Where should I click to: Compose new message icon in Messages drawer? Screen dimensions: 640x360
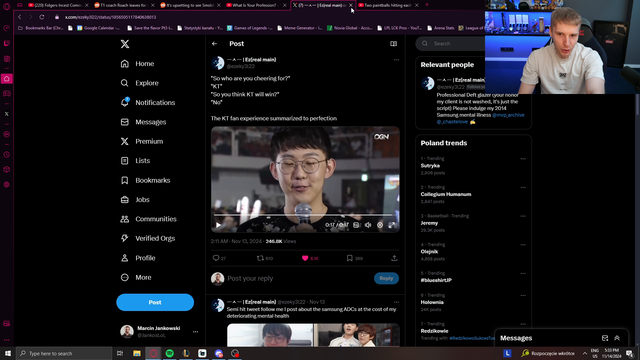click(x=605, y=338)
